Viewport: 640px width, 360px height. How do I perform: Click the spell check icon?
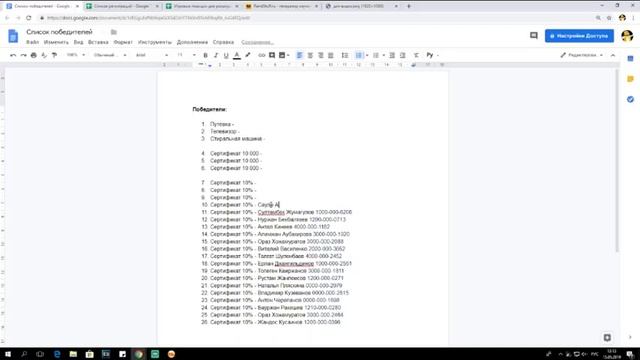pos(44,55)
